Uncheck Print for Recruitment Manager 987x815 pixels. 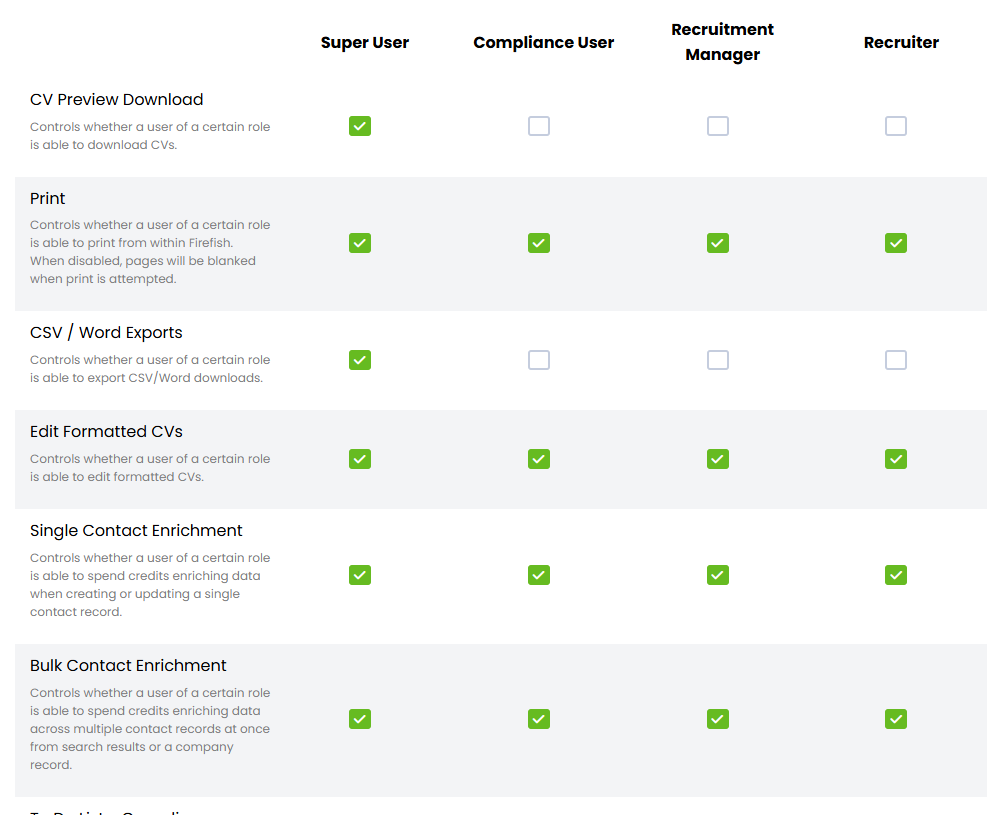[718, 243]
